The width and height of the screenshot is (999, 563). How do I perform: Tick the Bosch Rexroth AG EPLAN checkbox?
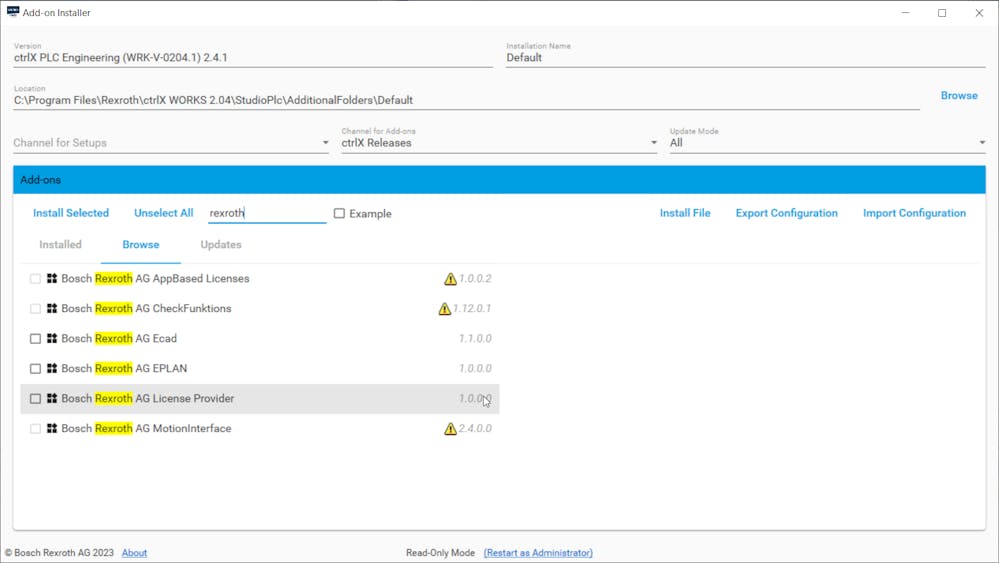point(35,369)
